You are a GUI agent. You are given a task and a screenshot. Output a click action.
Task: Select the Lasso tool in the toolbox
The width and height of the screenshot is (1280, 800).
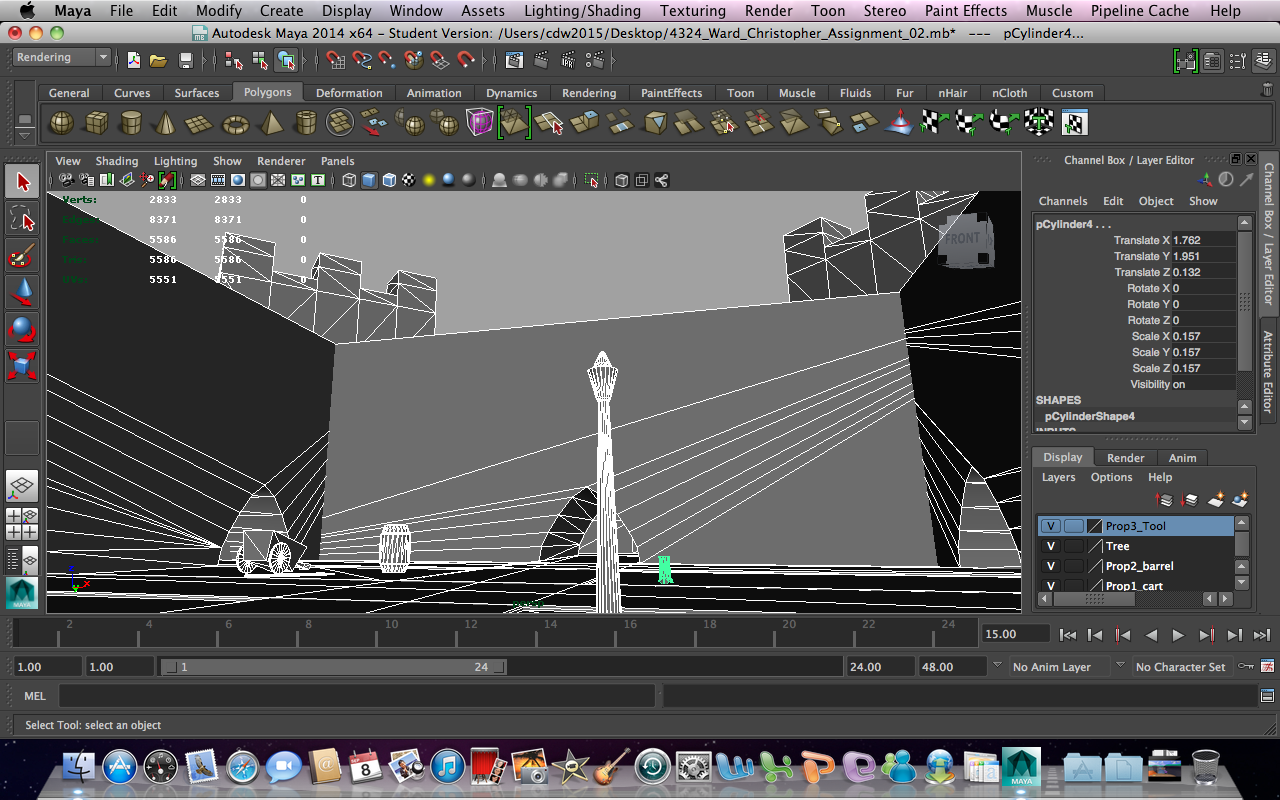(x=22, y=218)
